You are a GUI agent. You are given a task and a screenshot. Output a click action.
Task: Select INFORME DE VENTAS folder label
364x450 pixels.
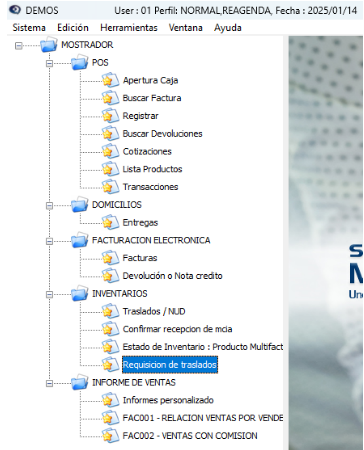coord(134,382)
